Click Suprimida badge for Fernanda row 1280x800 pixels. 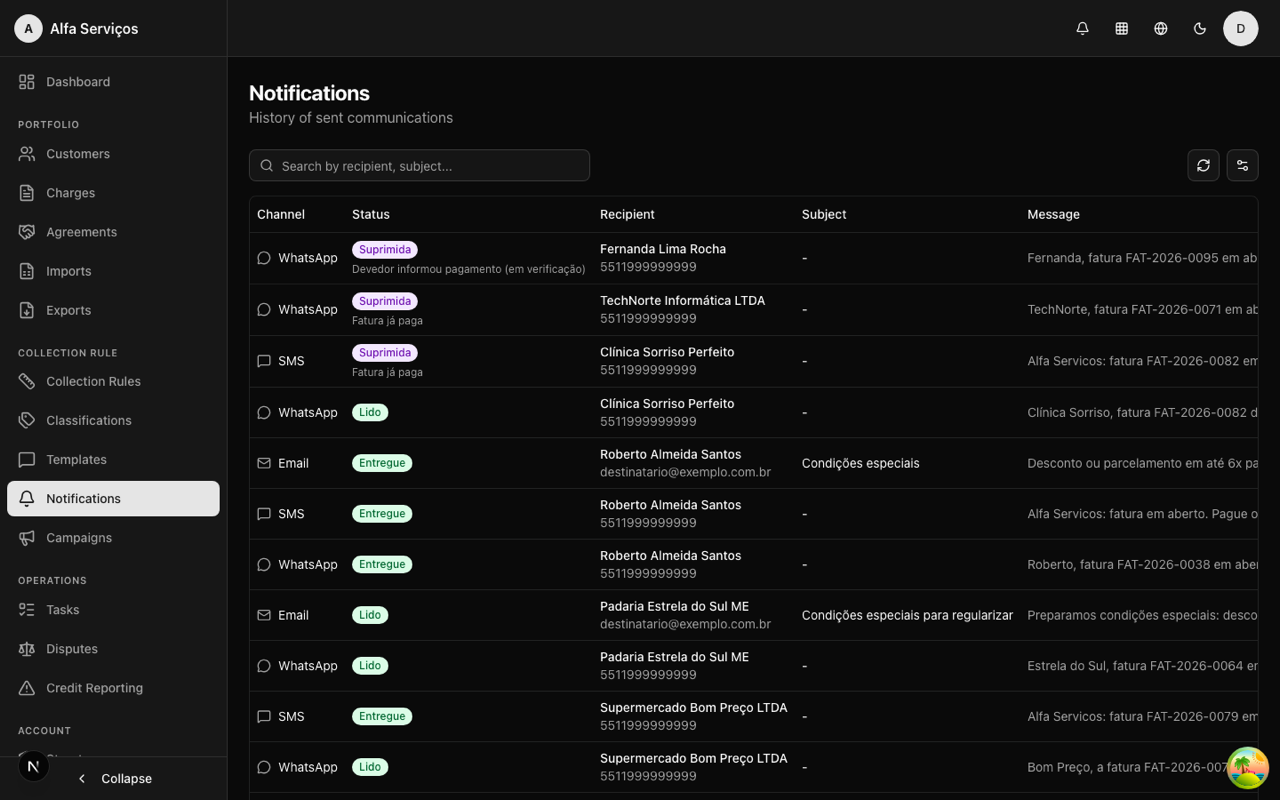tap(385, 250)
